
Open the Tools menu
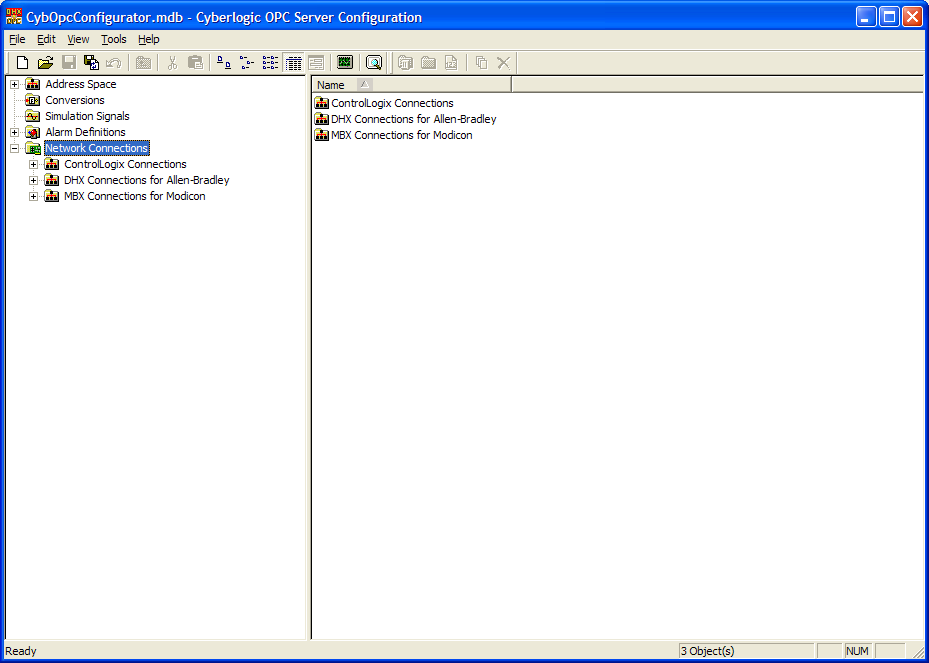pyautogui.click(x=114, y=39)
